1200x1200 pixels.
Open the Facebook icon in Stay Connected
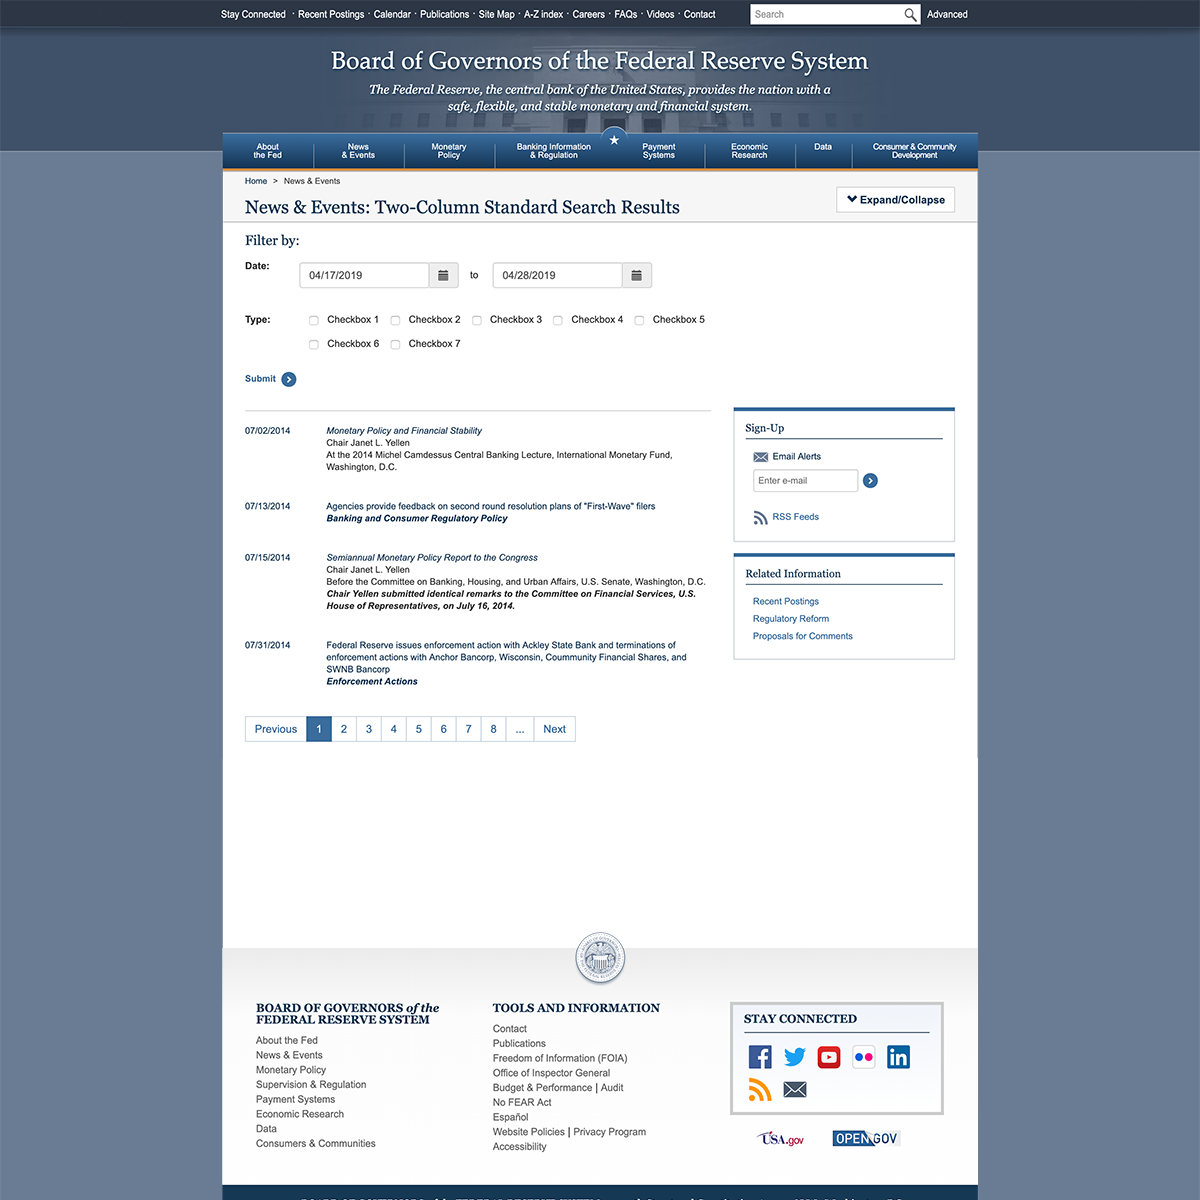760,1057
